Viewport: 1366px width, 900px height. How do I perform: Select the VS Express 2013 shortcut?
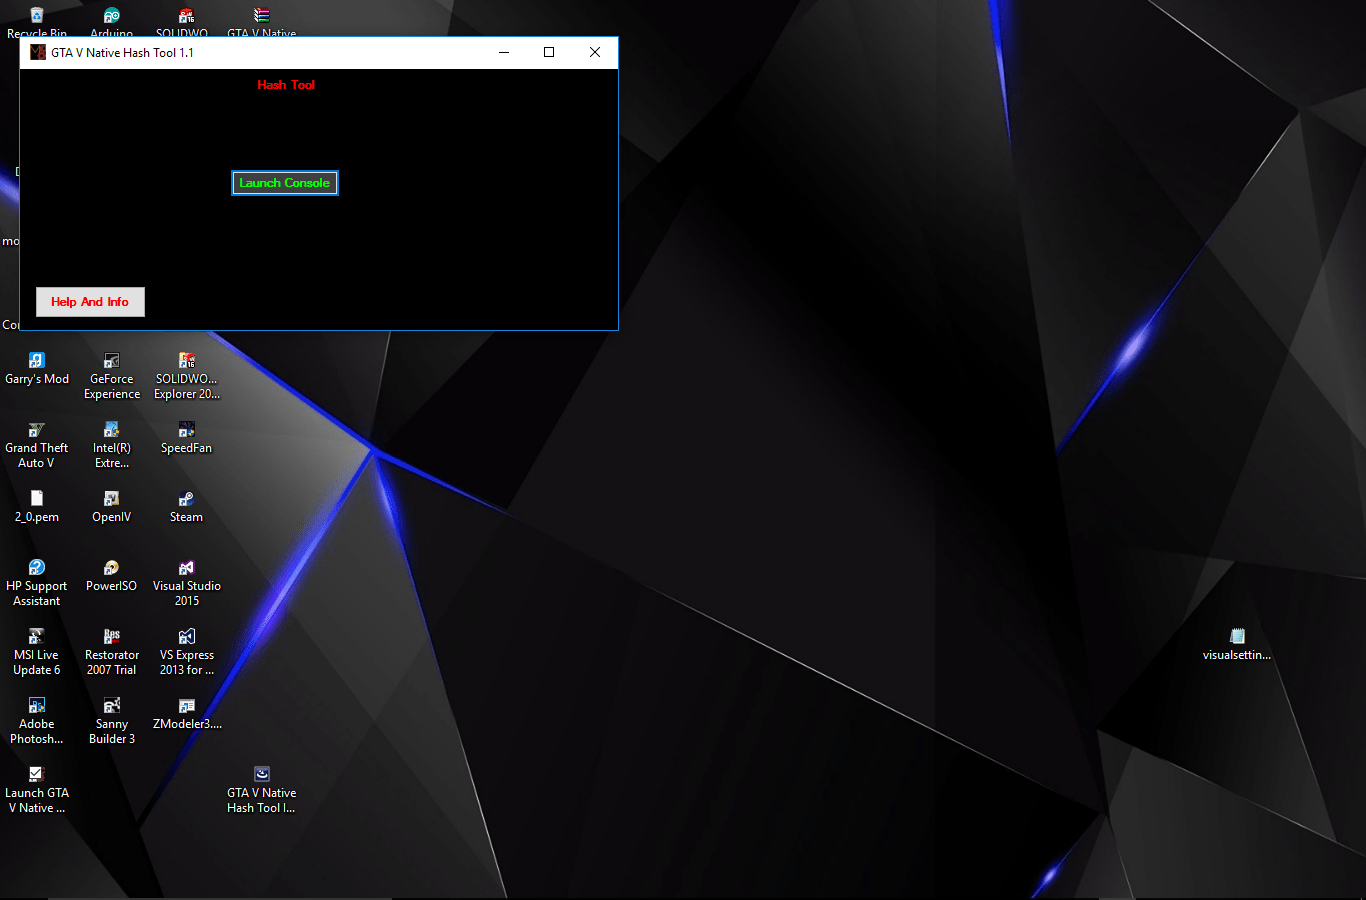(x=187, y=652)
